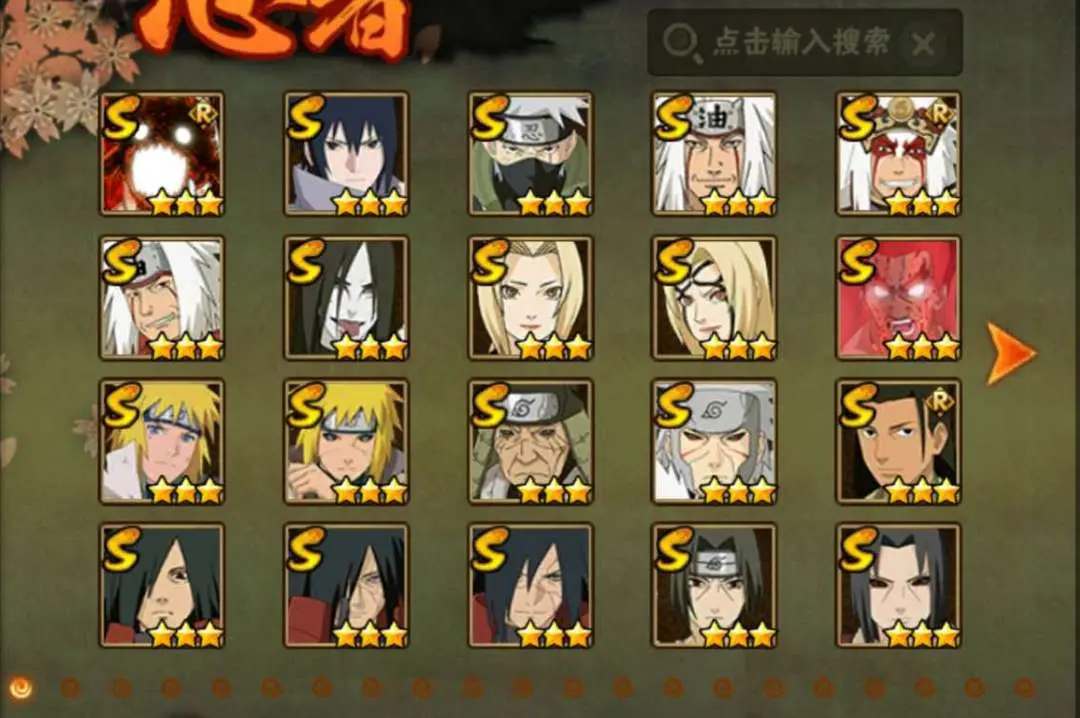The image size is (1080, 718).
Task: Select the red-skinned Might Guy portrait
Action: (898, 298)
